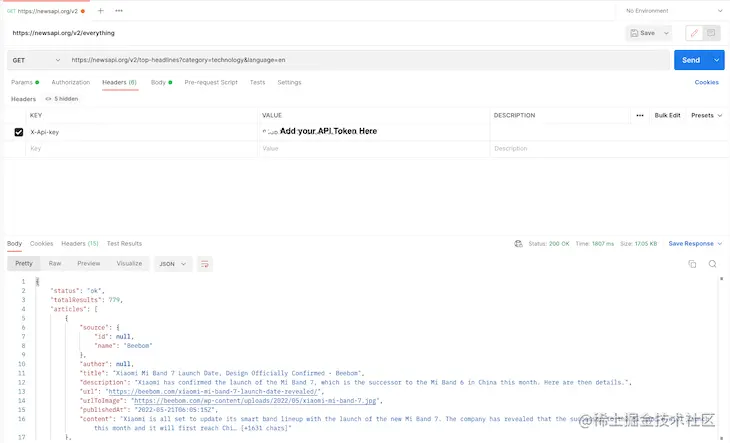
Task: Click the X-Api-key key cell
Action: tap(141, 132)
